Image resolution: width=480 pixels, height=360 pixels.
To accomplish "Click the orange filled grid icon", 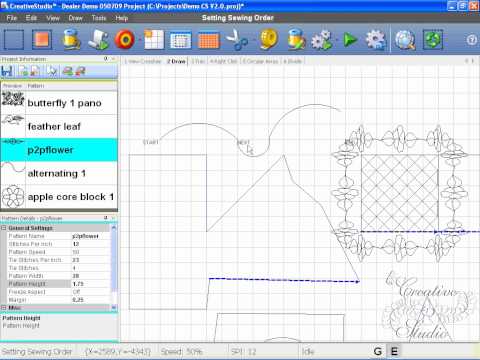I will [208, 40].
